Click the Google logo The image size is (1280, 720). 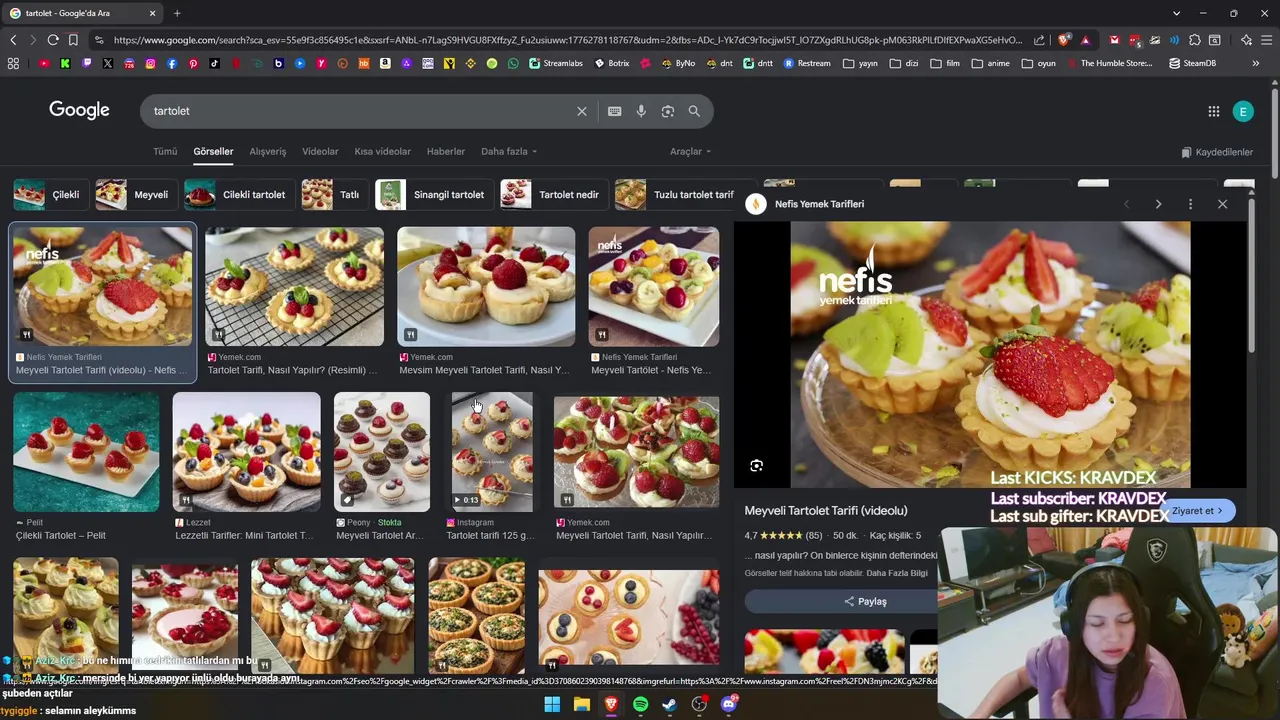click(x=79, y=110)
